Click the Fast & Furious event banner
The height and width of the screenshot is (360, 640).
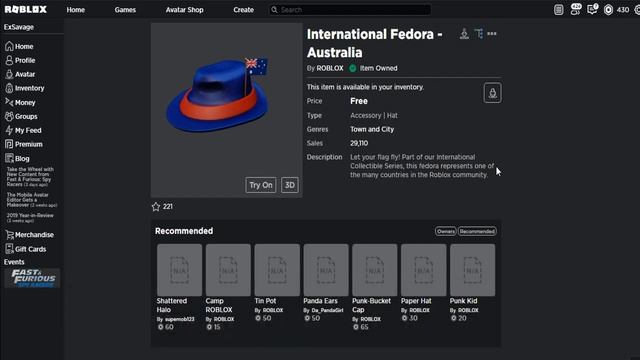tap(32, 278)
